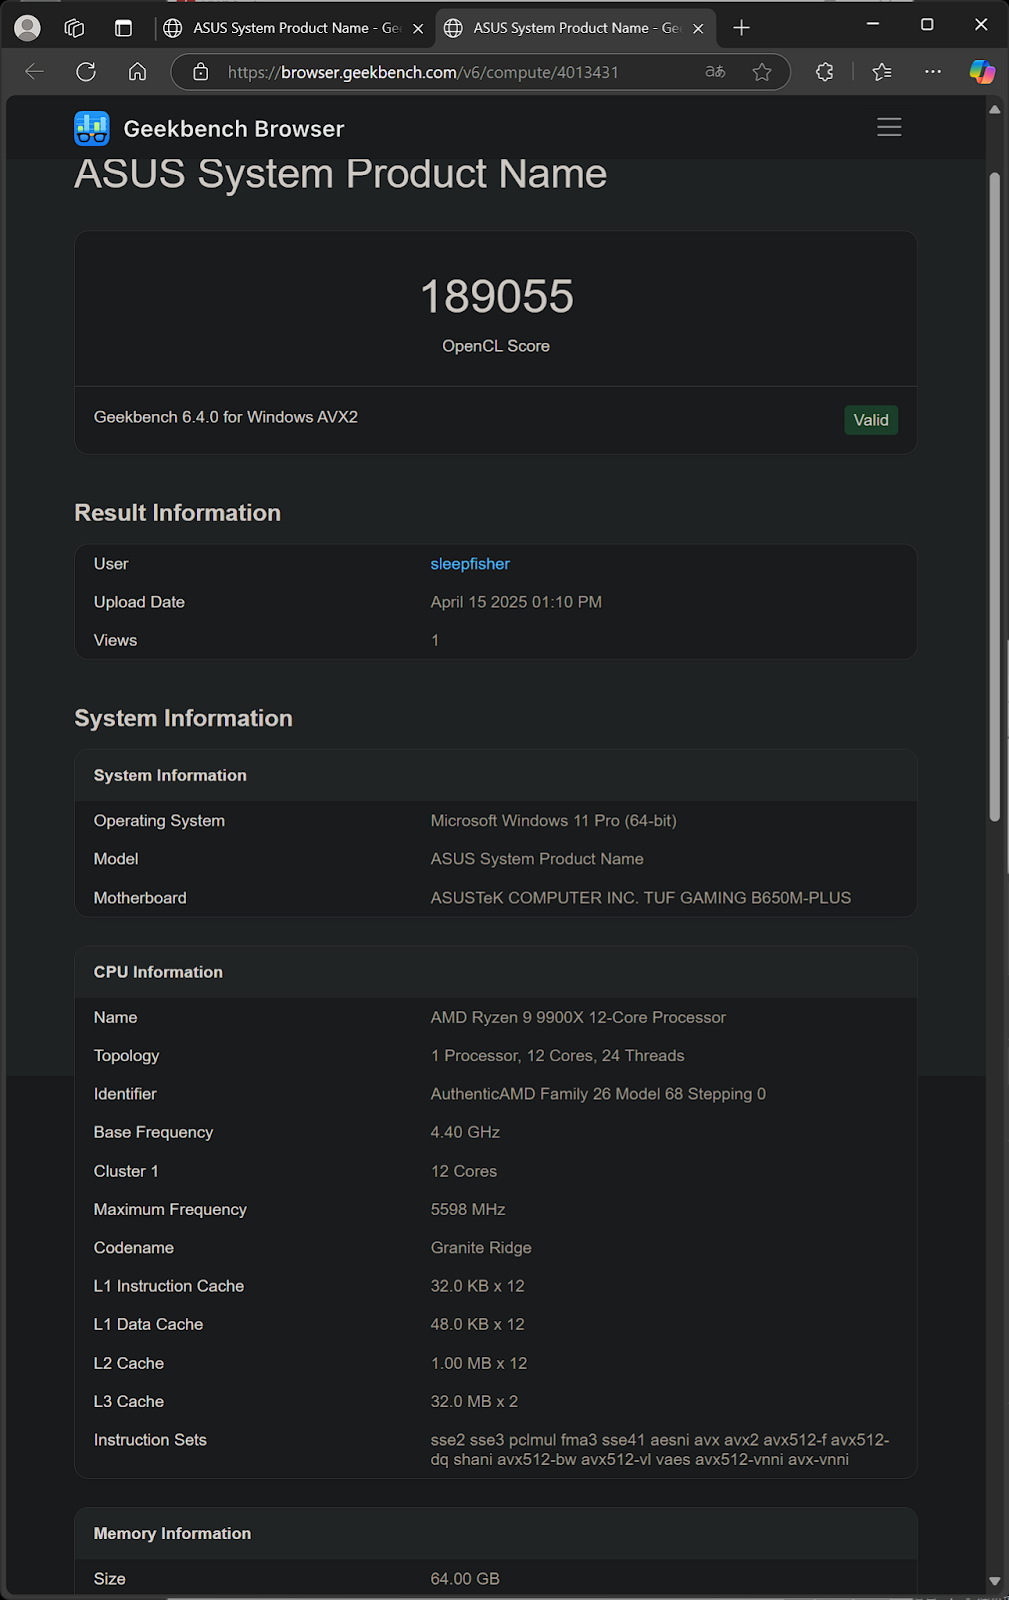Maximize the browser window
Image resolution: width=1009 pixels, height=1600 pixels.
point(927,25)
